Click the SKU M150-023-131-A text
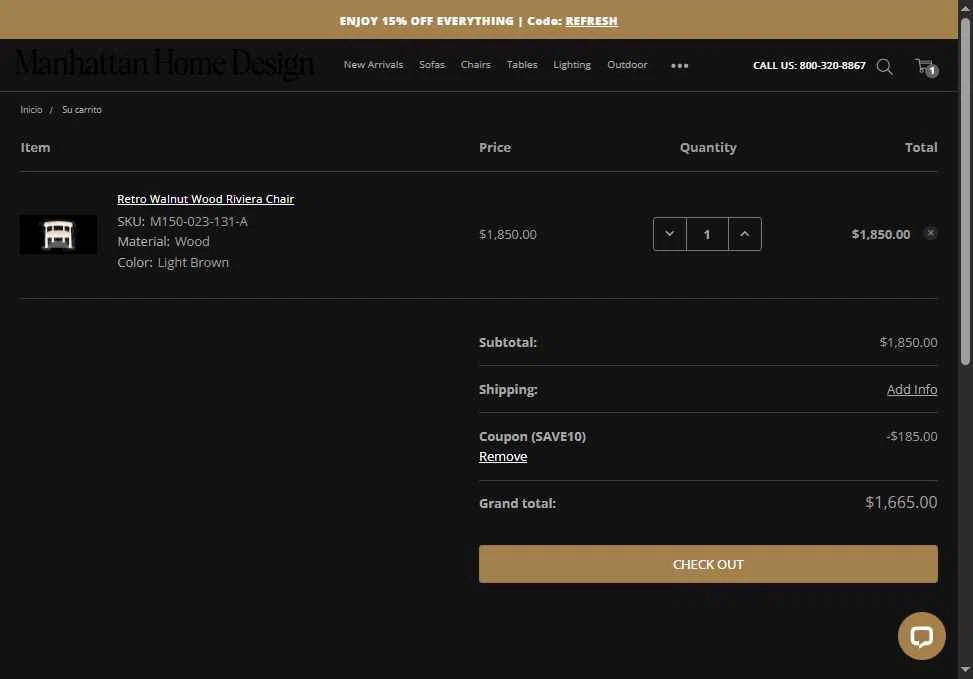The image size is (973, 679). click(182, 221)
